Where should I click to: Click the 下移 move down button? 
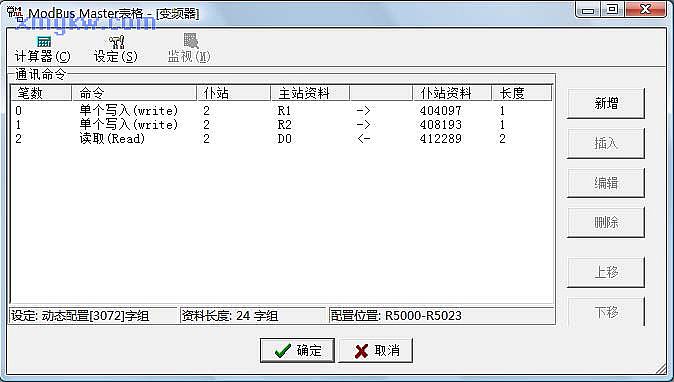tap(606, 312)
